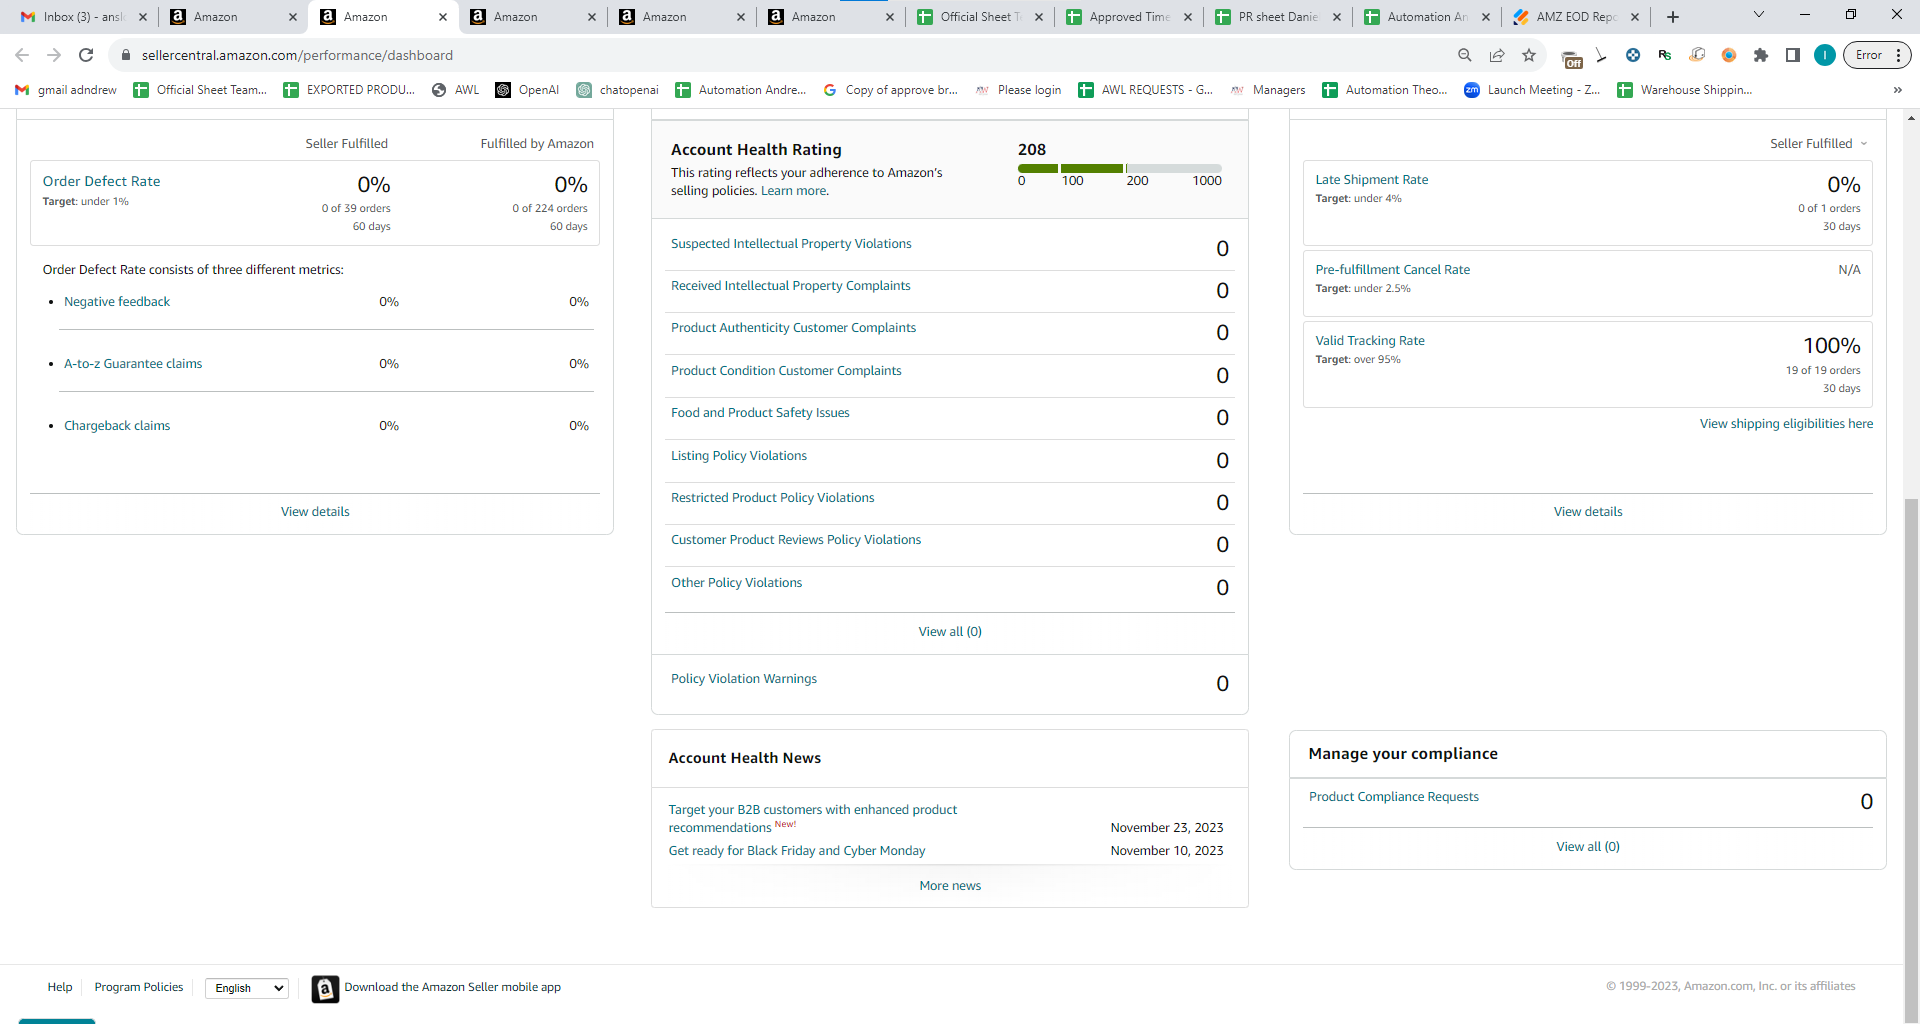Click Learn more about Account Health Rating
This screenshot has height=1024, width=1920.
pos(794,191)
